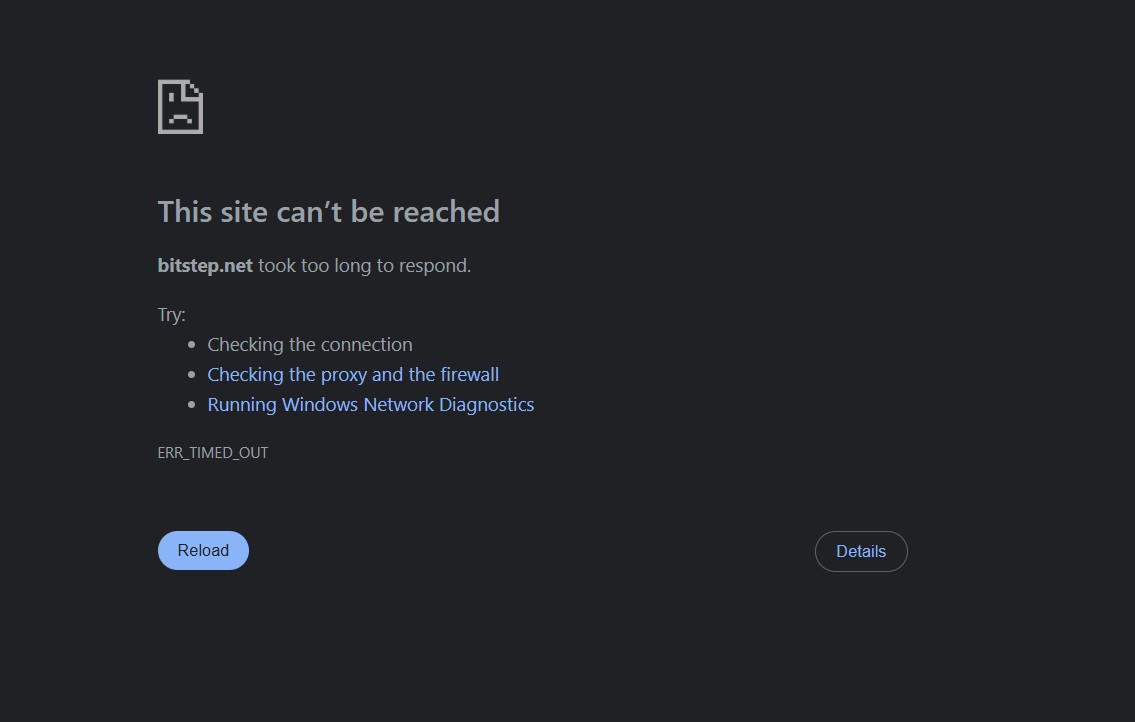
Task: Click the bullet beside the diagnostics link
Action: 191,404
